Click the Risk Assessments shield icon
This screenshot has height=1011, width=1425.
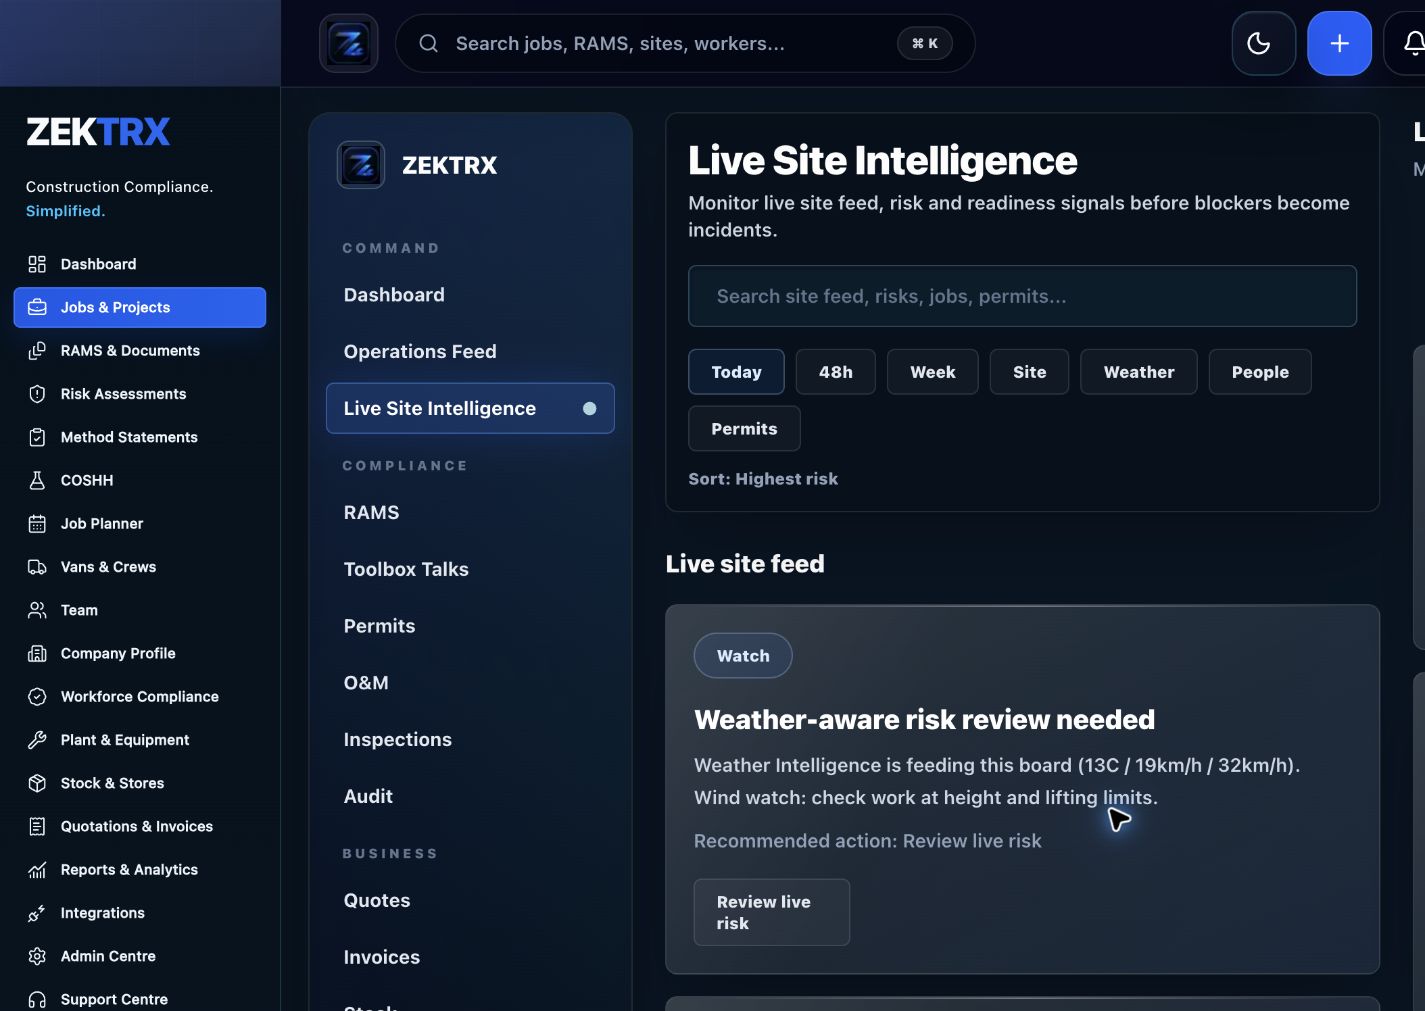point(37,394)
